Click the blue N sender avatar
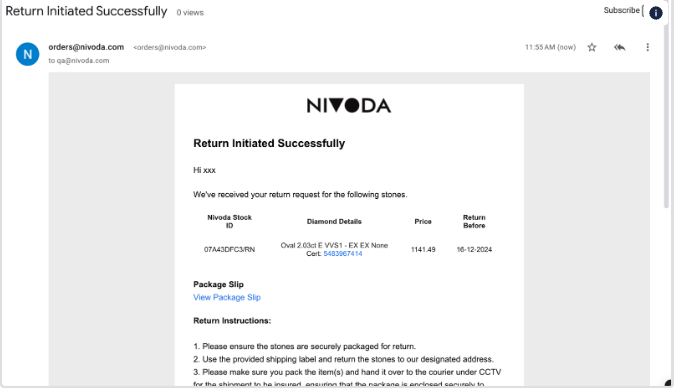This screenshot has height=390, width=677. tap(28, 54)
